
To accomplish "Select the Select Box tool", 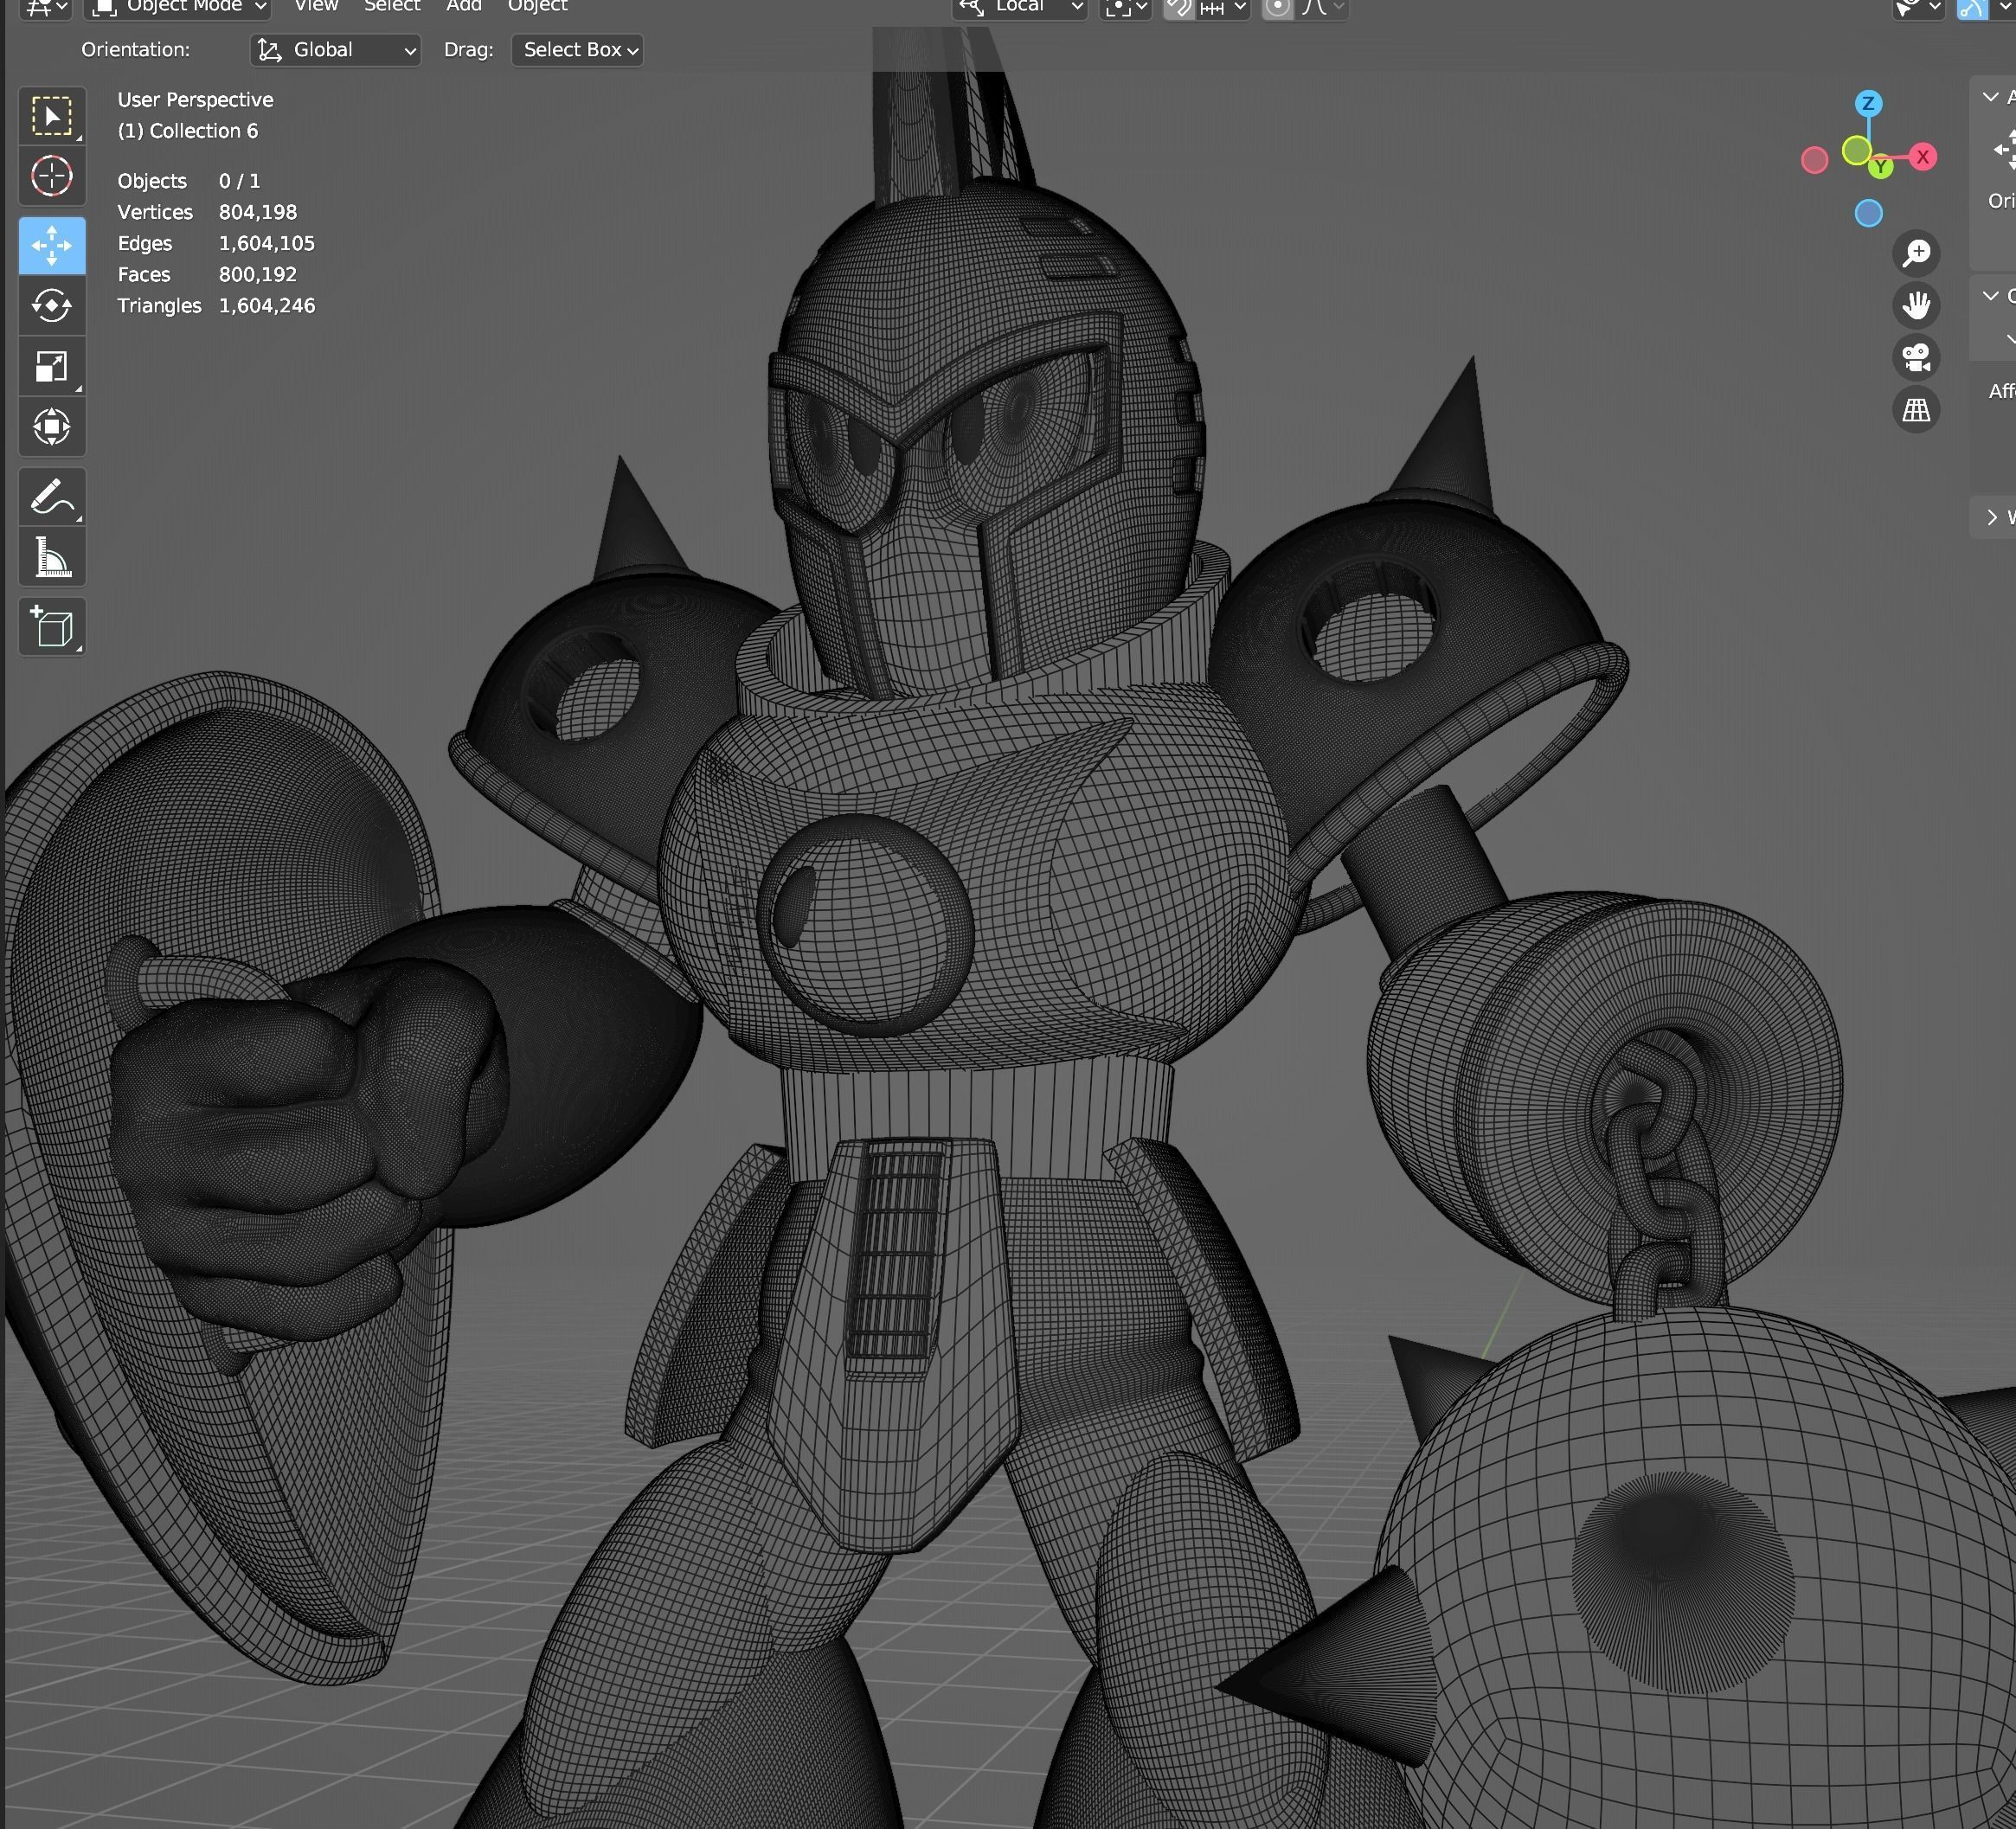I will pos(52,116).
